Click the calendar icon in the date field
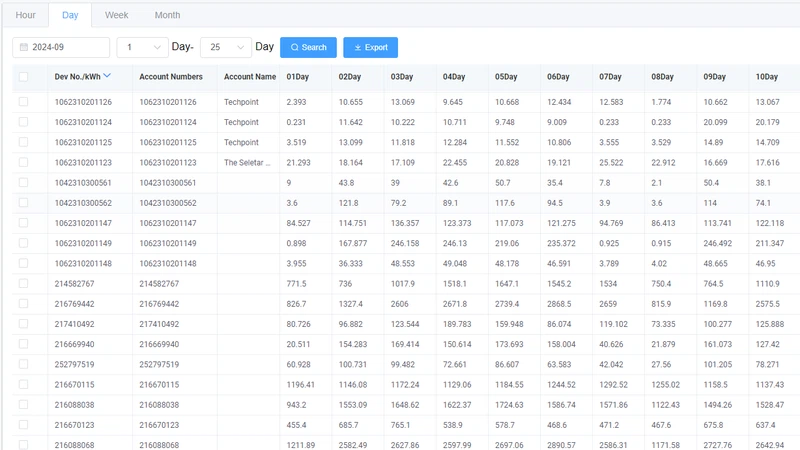 tap(23, 47)
